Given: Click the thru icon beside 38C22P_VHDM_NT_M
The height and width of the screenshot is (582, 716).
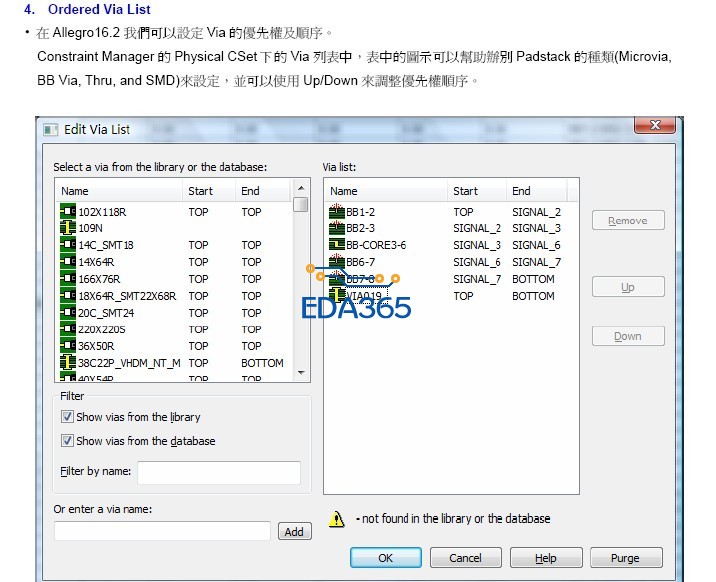Looking at the screenshot, I should click(68, 362).
